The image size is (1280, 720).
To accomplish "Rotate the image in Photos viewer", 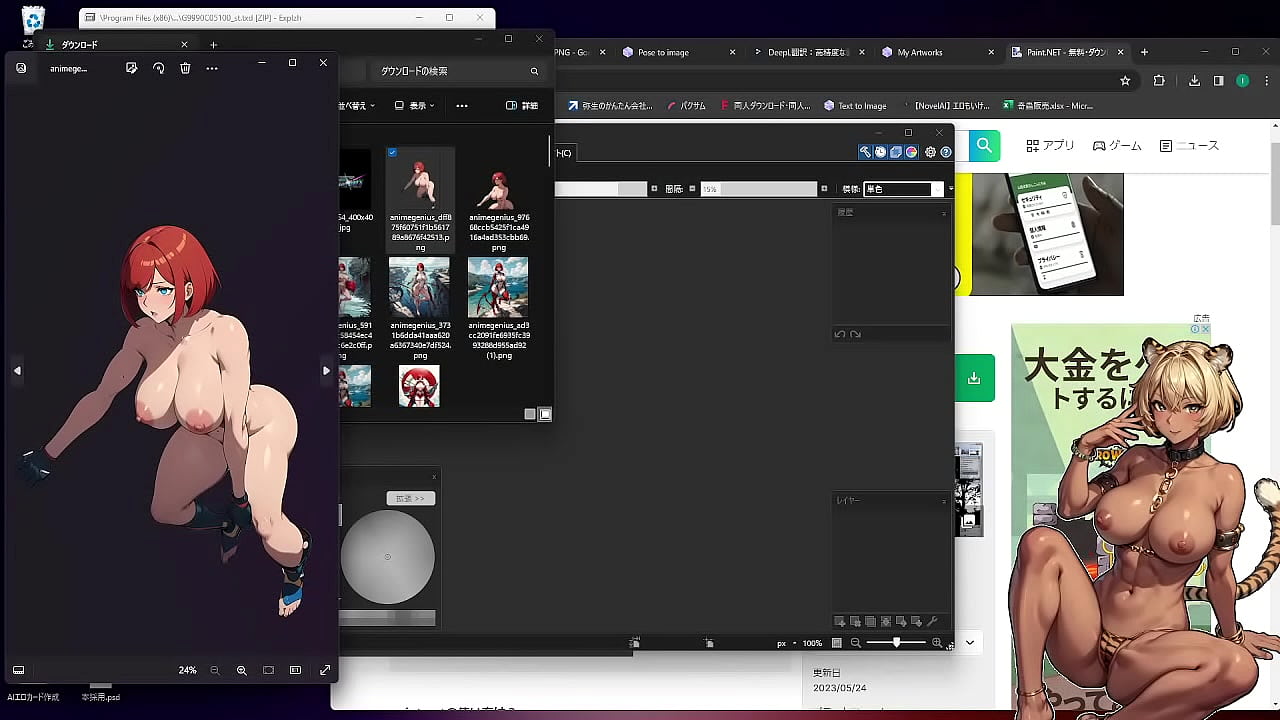I will (x=158, y=68).
